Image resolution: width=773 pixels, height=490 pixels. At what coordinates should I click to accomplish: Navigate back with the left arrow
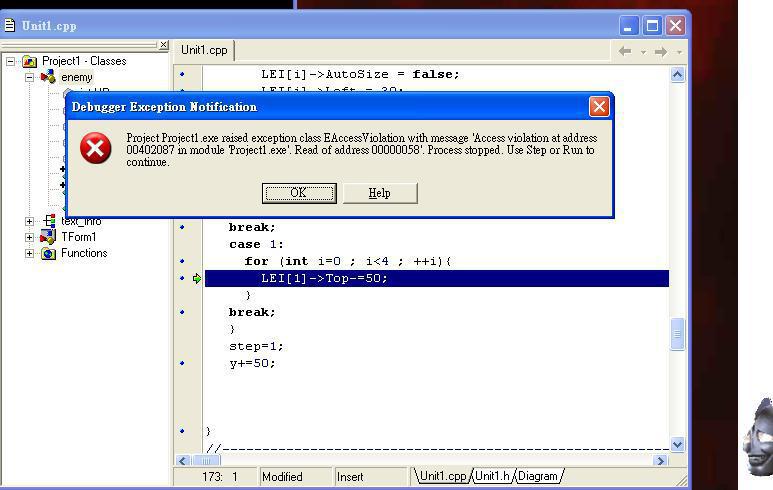pyautogui.click(x=625, y=51)
